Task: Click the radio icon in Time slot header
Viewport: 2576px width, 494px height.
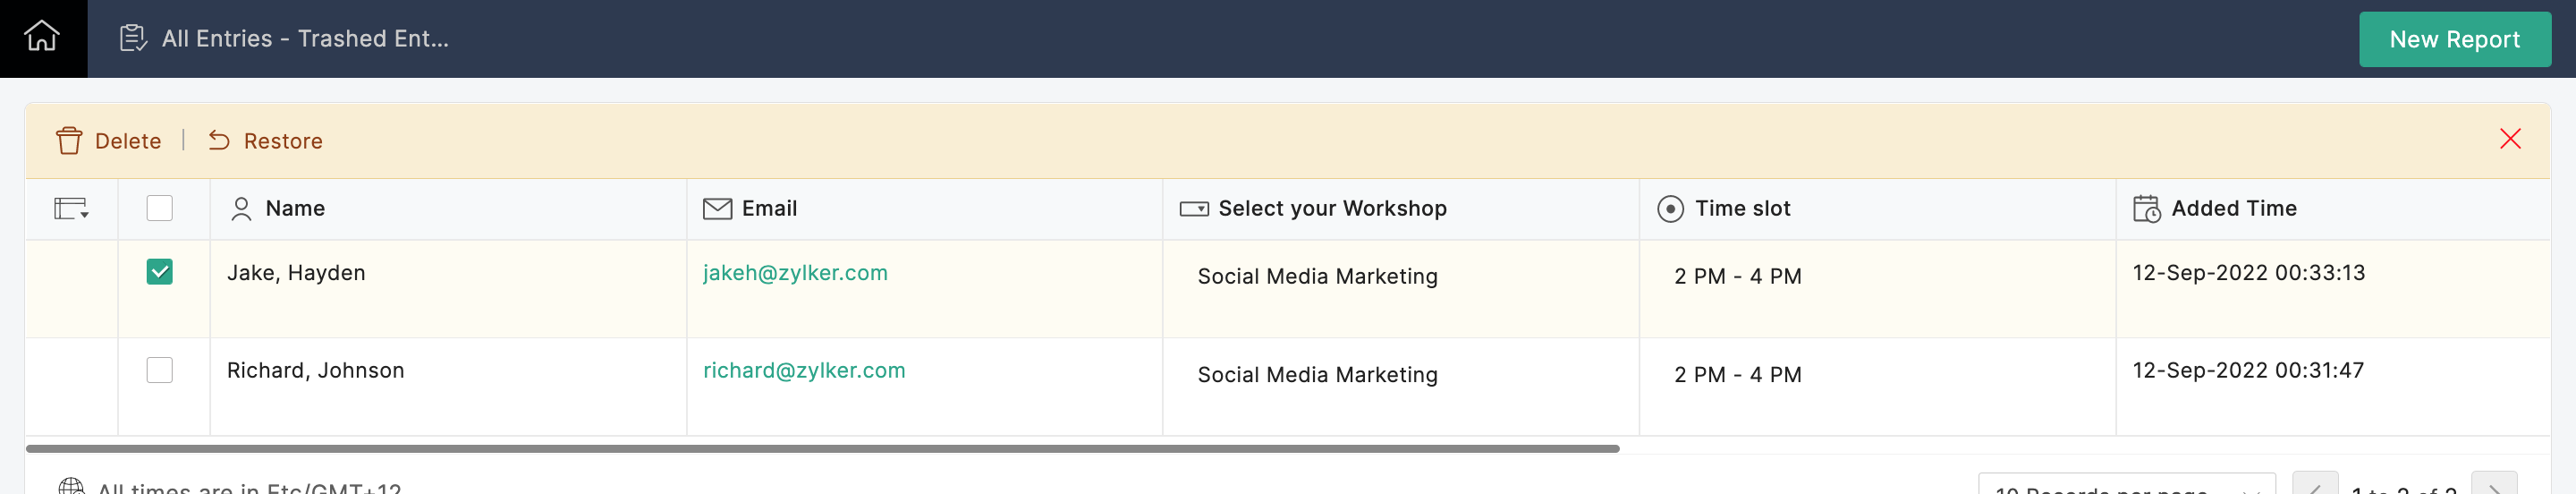Action: click(x=1669, y=209)
